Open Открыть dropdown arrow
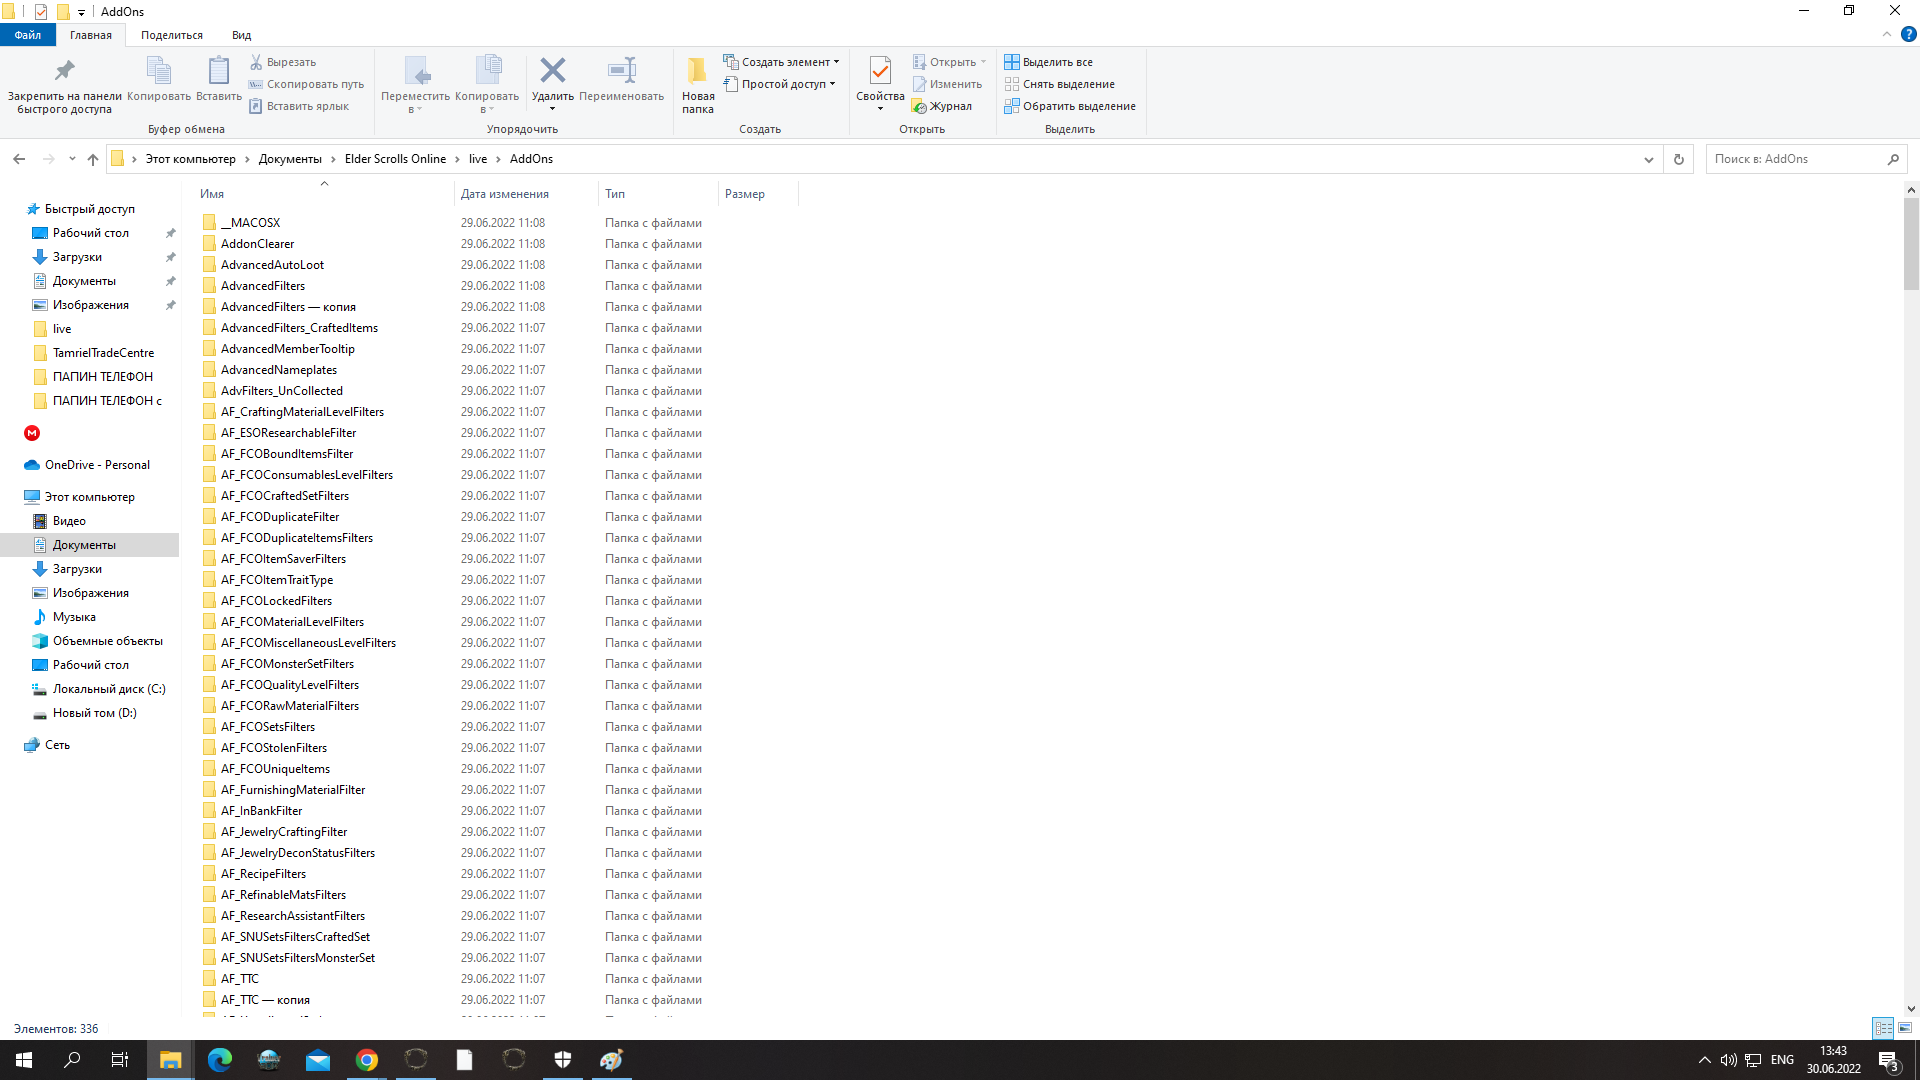 pyautogui.click(x=984, y=62)
